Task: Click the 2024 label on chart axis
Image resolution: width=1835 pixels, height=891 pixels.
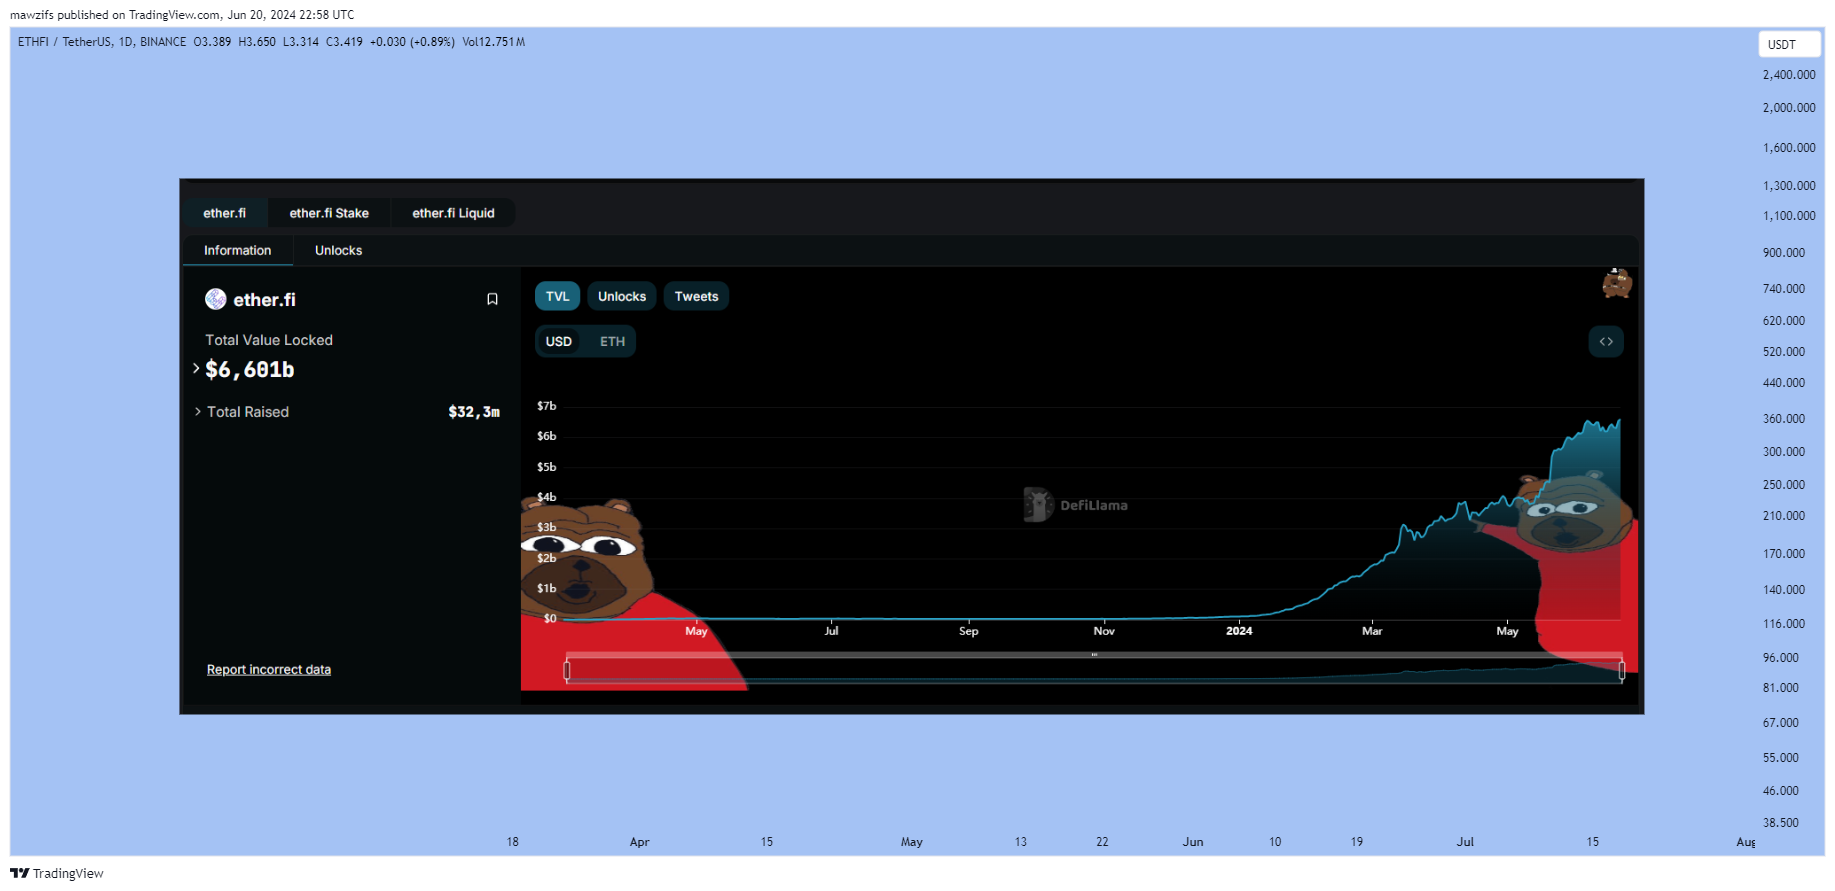Action: [1239, 631]
